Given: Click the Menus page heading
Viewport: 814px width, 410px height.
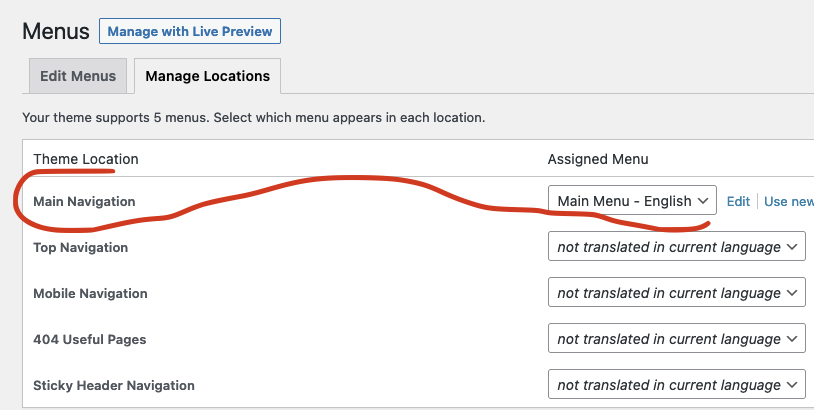Looking at the screenshot, I should tap(56, 31).
